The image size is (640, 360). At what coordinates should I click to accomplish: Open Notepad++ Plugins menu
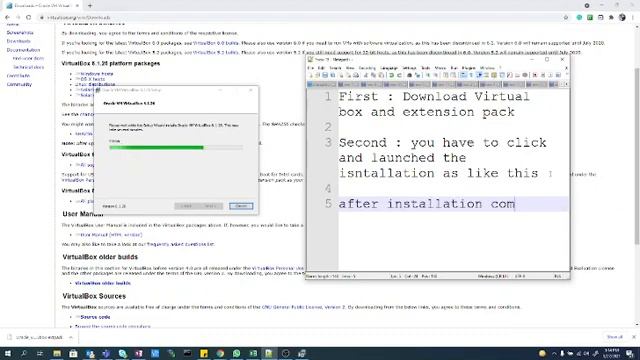469,68
